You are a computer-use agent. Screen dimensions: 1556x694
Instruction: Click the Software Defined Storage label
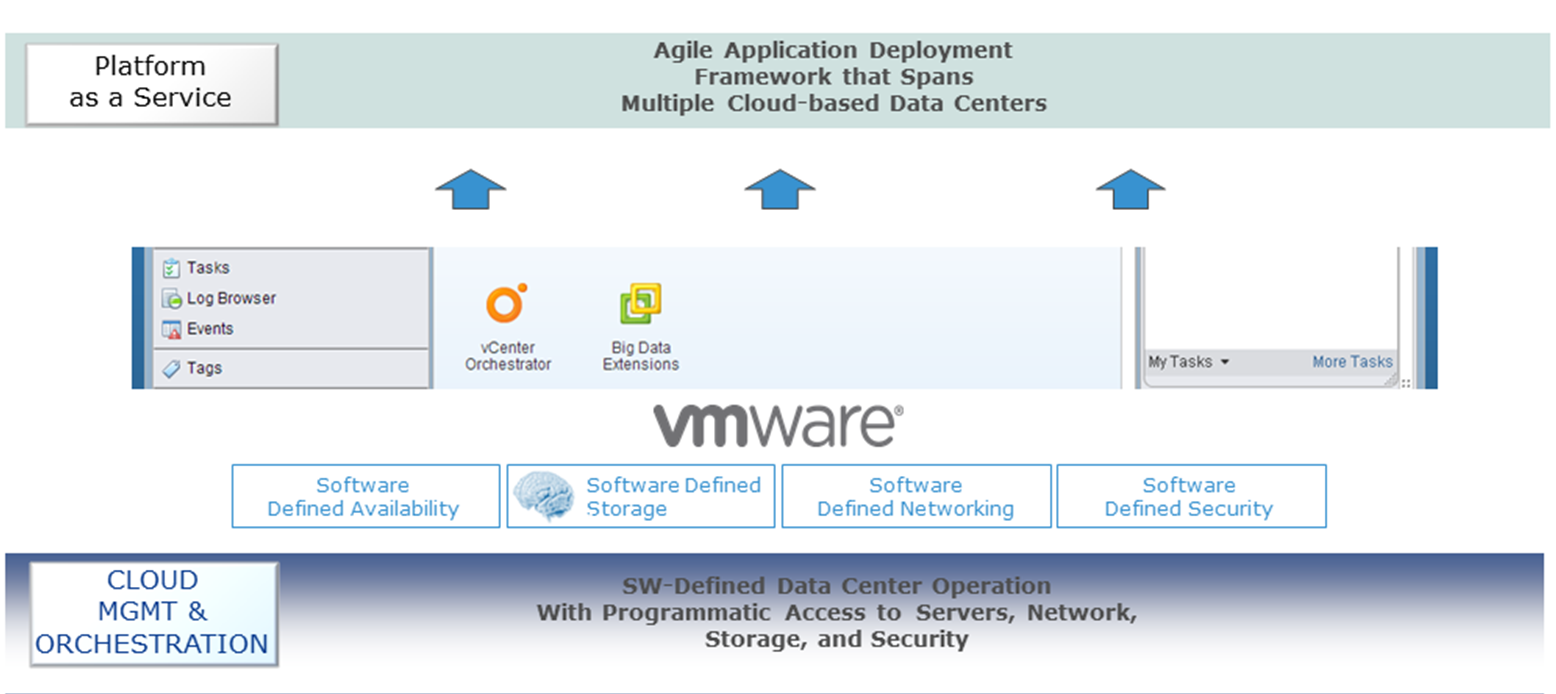(673, 497)
